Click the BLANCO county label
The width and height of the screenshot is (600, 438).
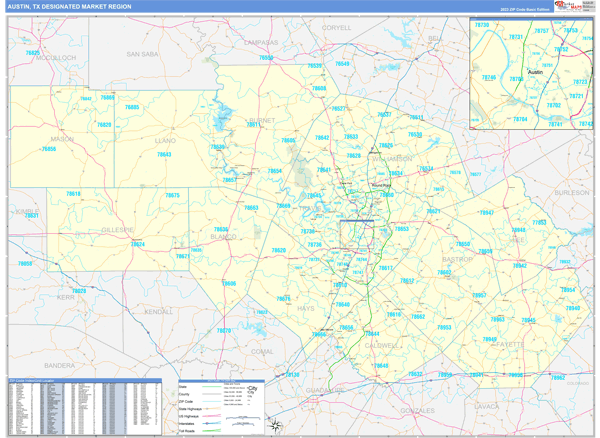[223, 237]
